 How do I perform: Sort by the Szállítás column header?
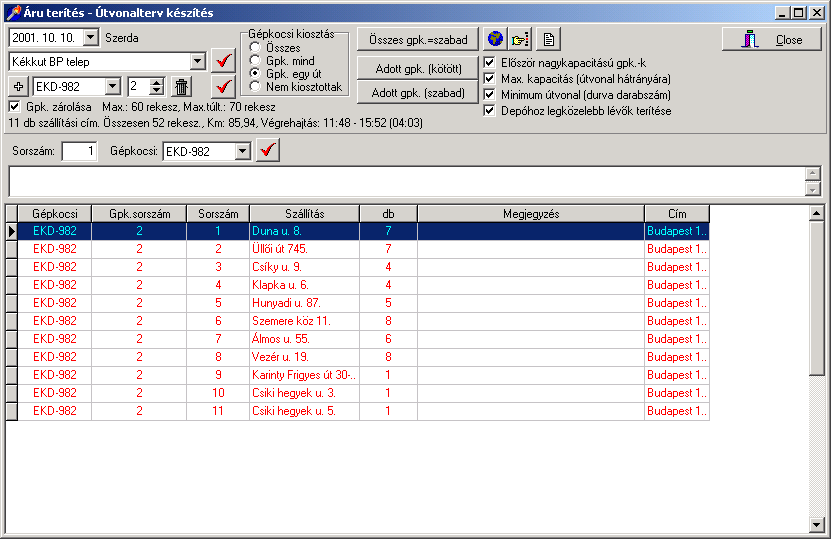coord(304,213)
